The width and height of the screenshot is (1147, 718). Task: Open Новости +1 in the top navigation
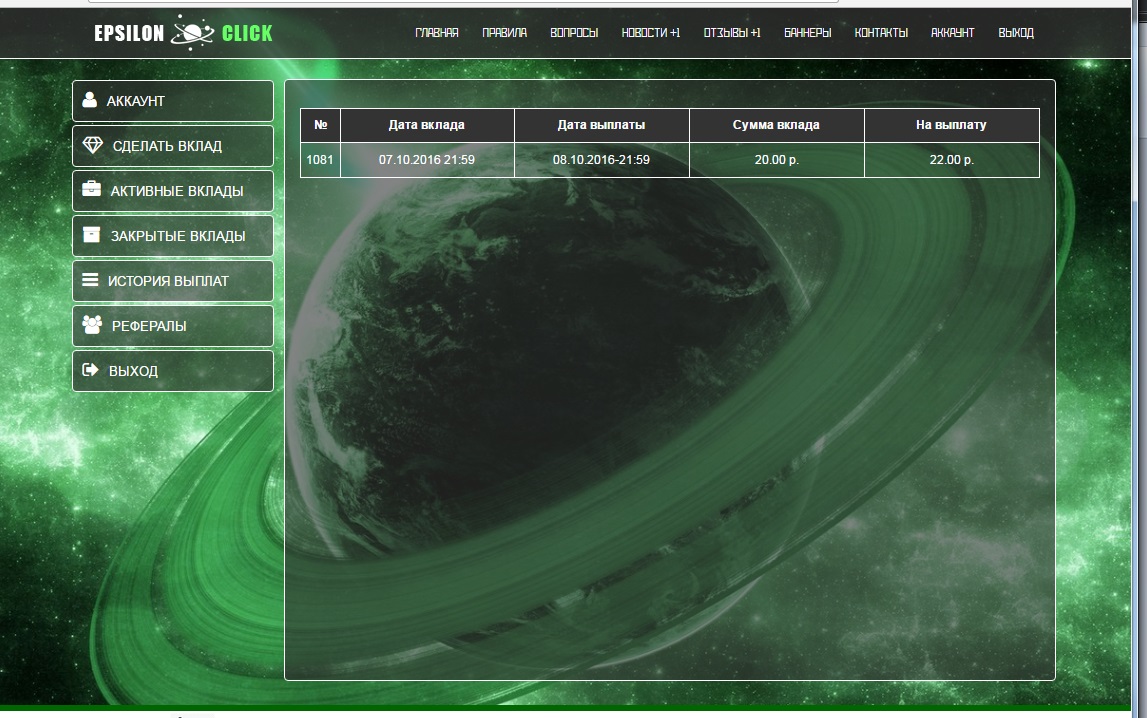click(x=650, y=33)
